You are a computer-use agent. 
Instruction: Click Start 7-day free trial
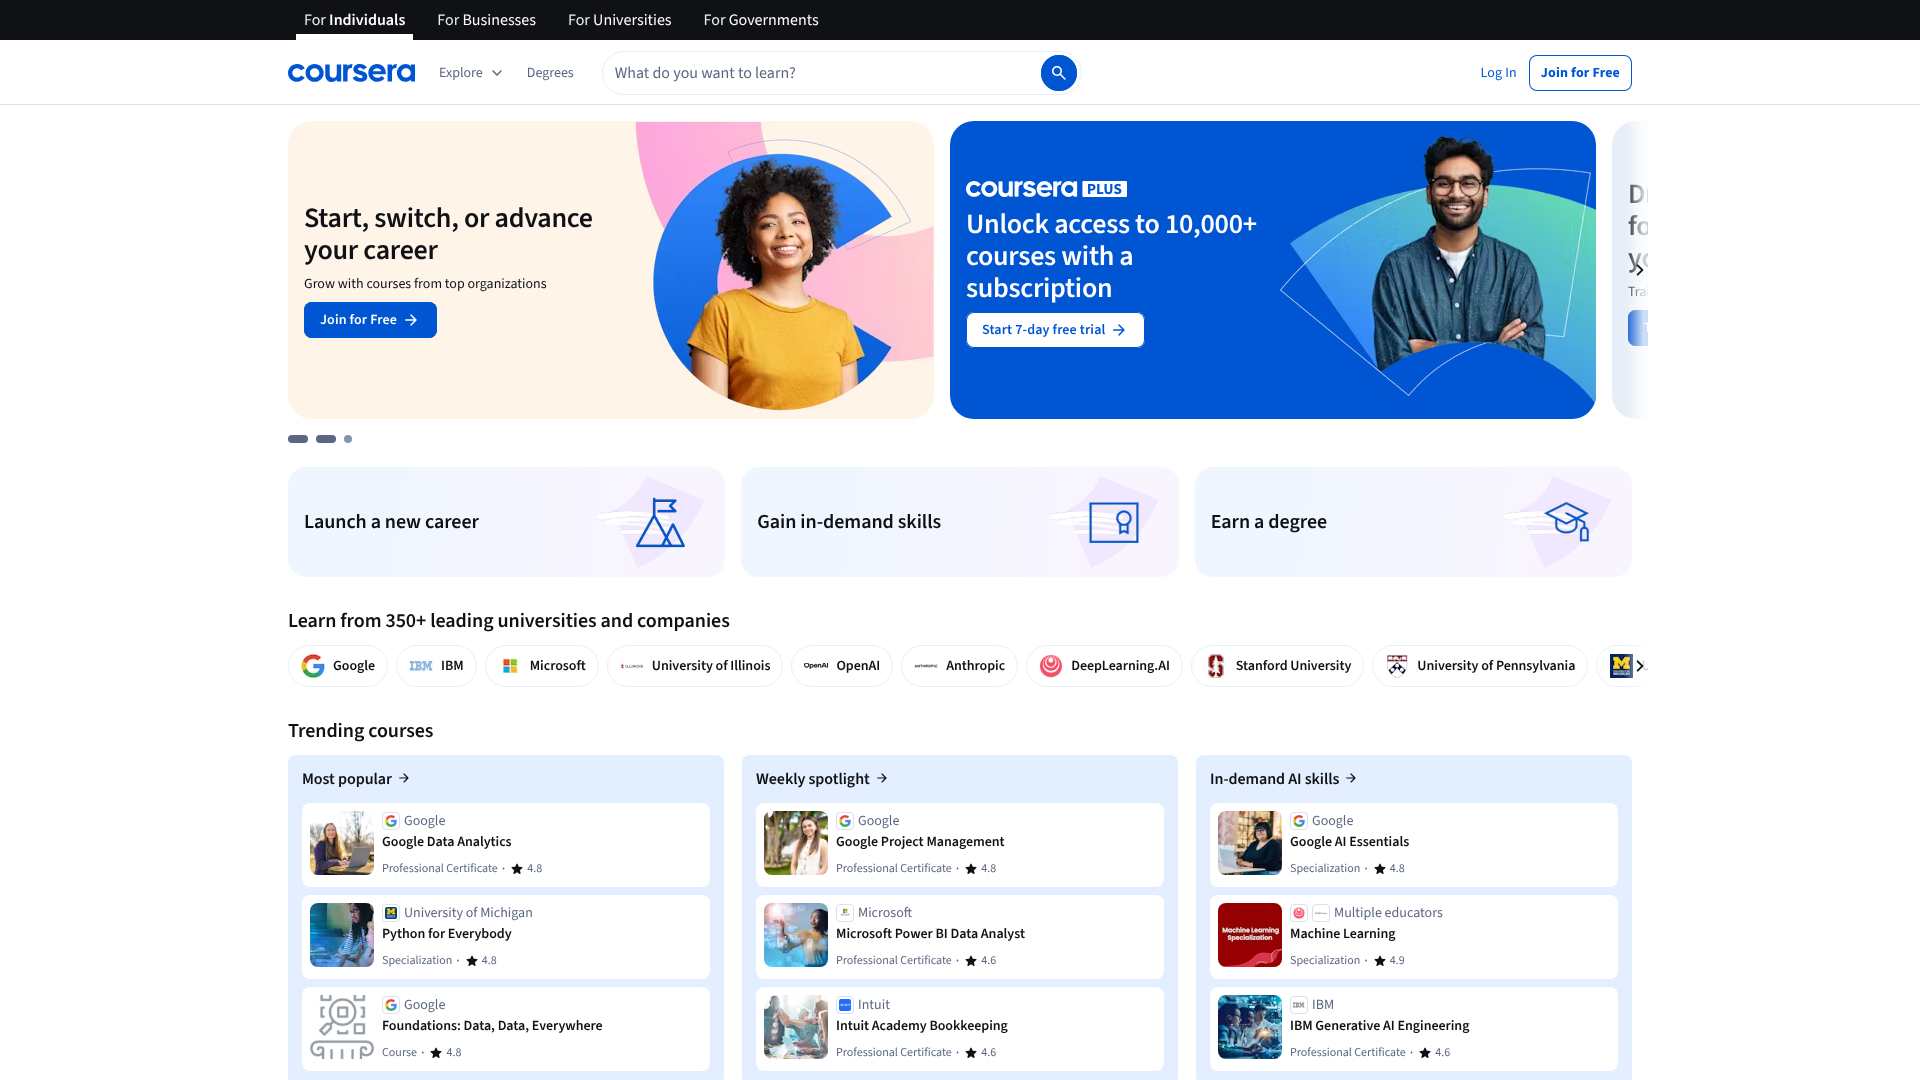(x=1054, y=329)
